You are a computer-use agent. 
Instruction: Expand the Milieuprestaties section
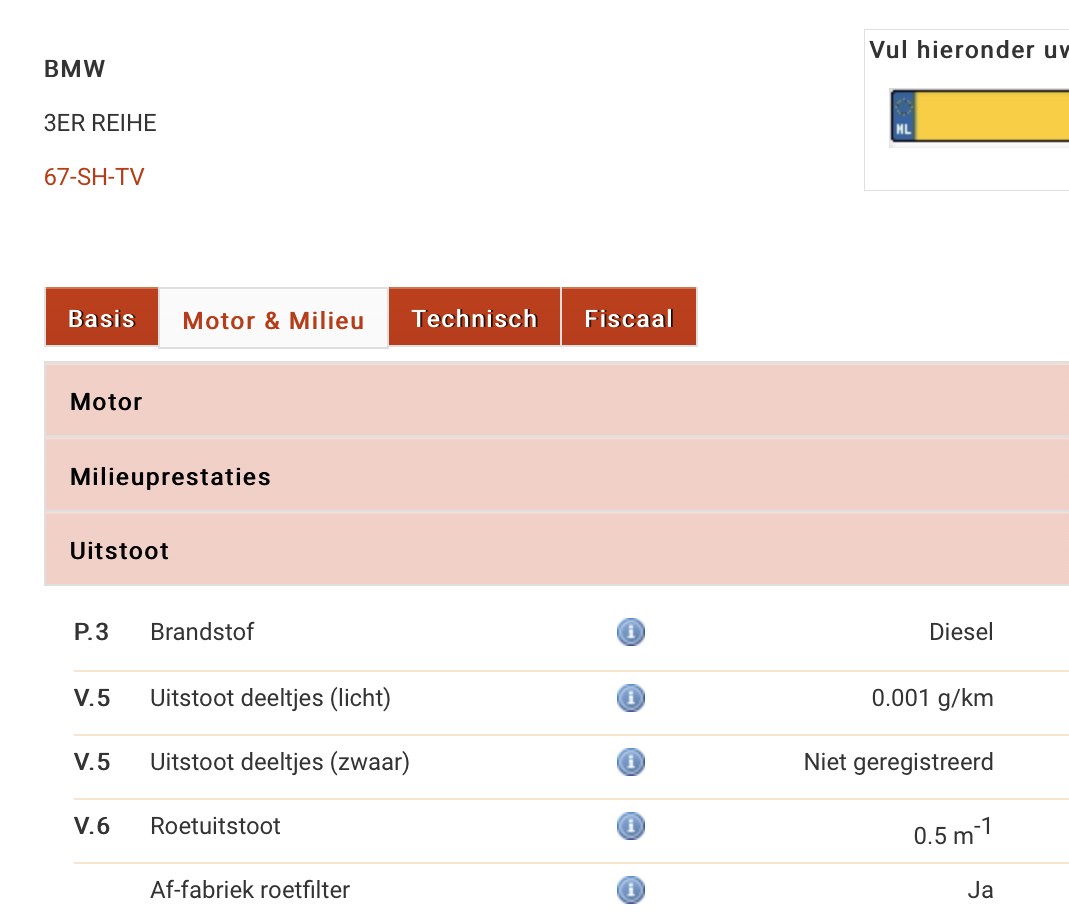pos(556,476)
